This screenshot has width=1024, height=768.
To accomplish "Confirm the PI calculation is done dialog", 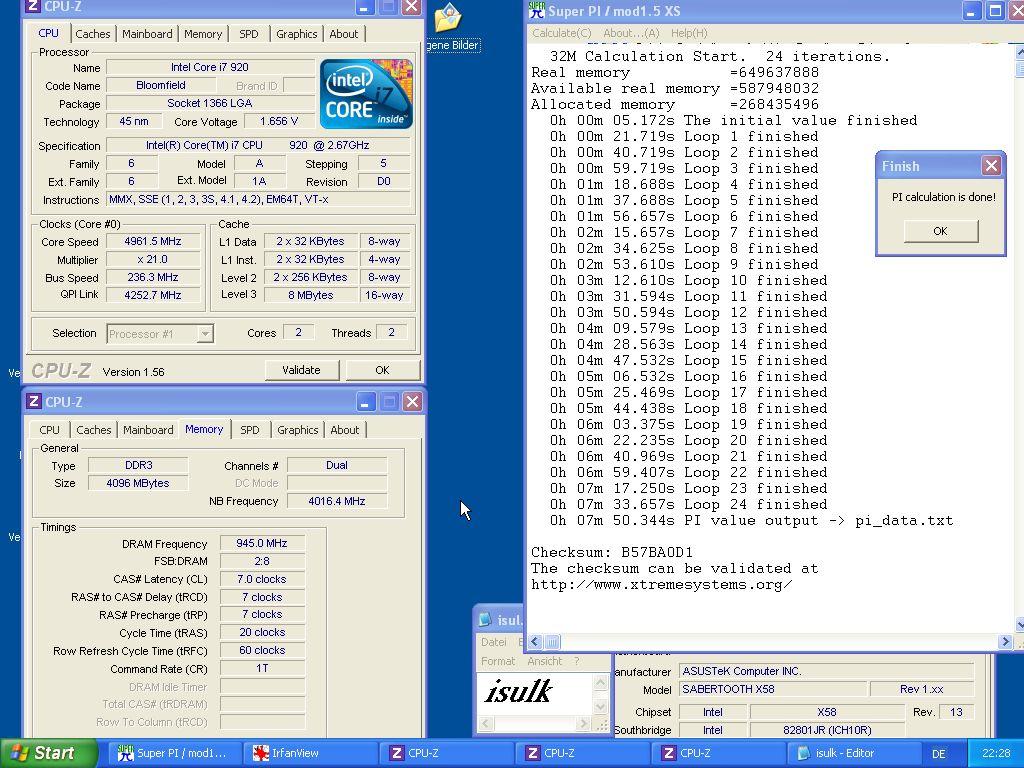I will tap(940, 231).
